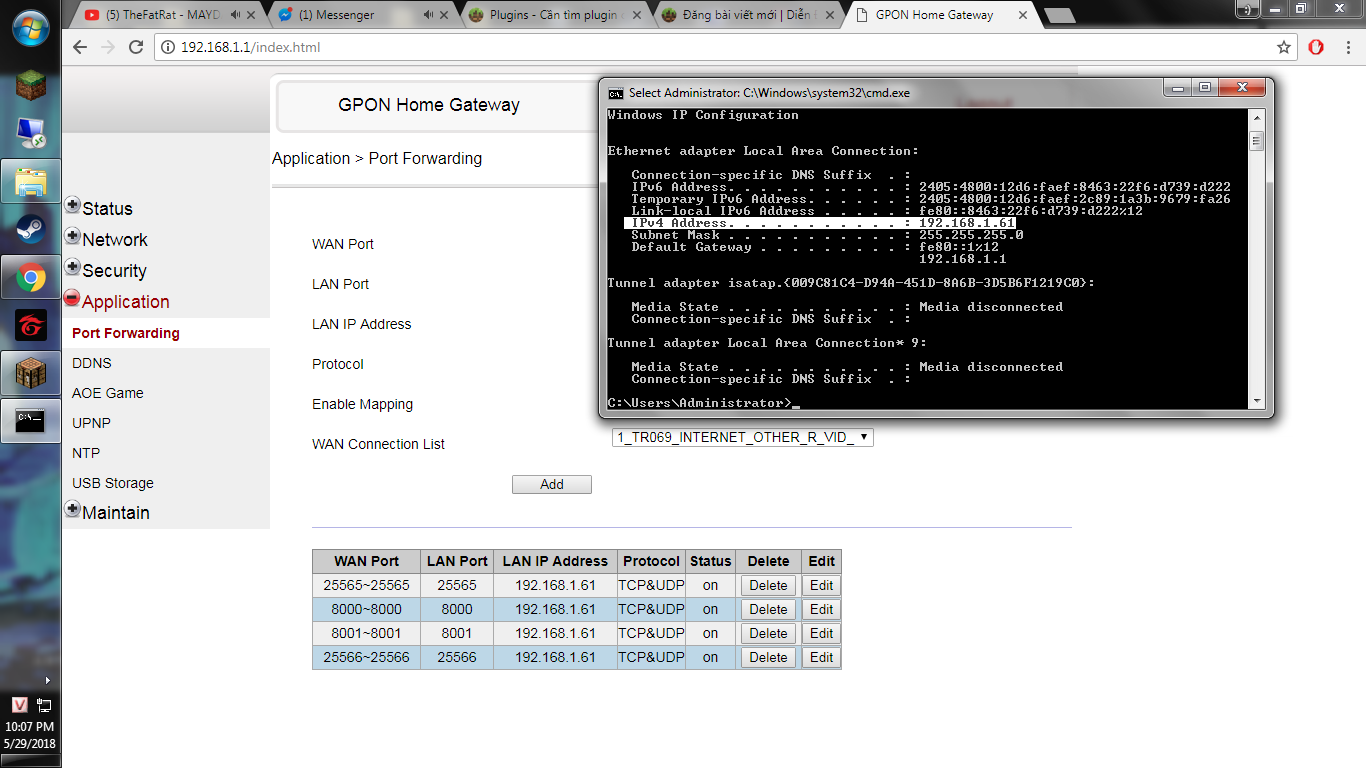Open the UPNP page

[91, 423]
